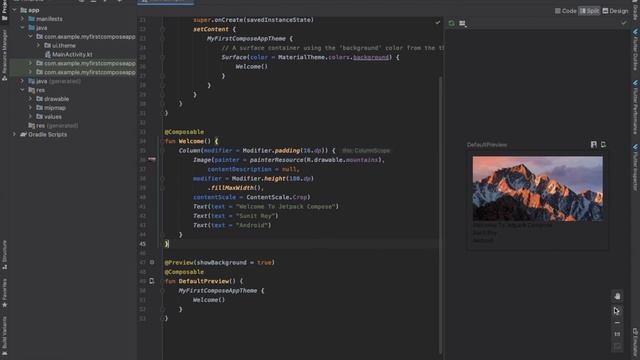Click the run gutter icon beside DefaultPreview function
Screen dimensions: 640x360
click(152, 281)
